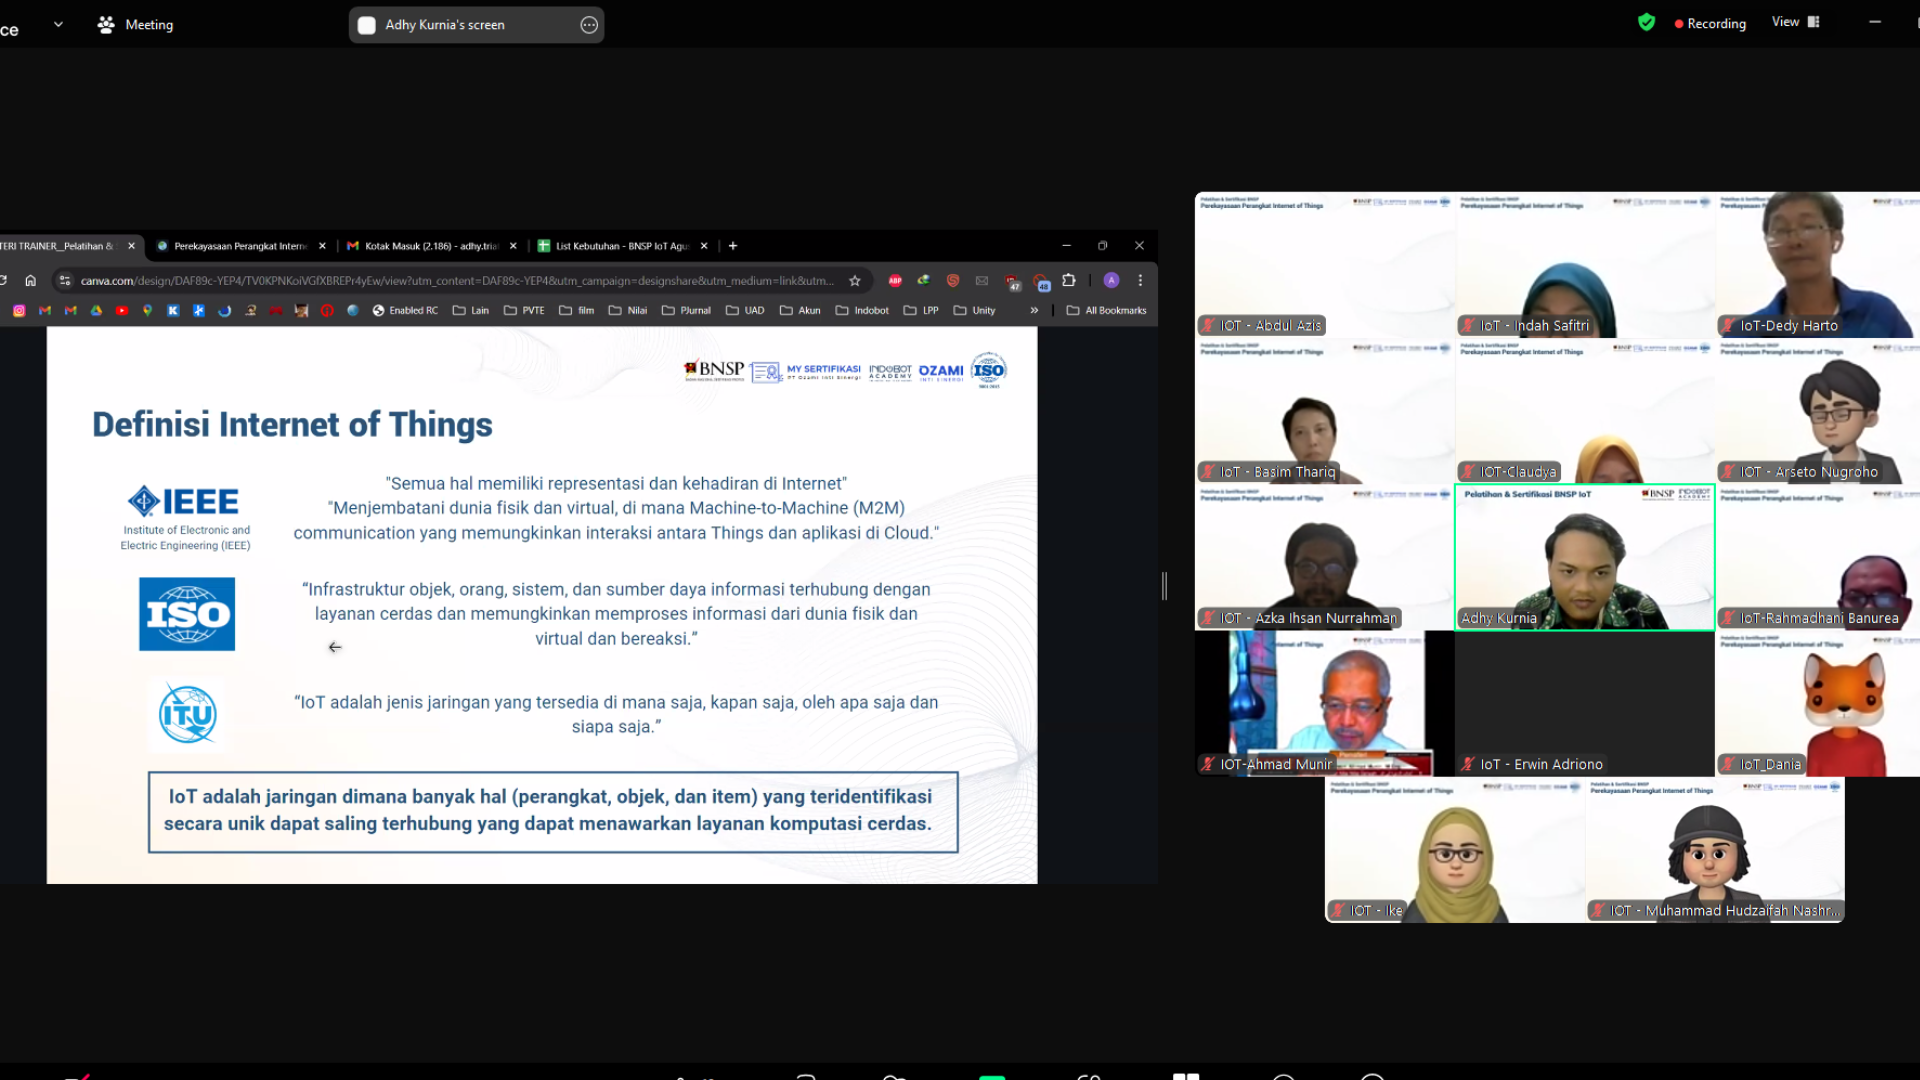This screenshot has width=1920, height=1080.
Task: Click muted mic icon on Azka Ihsan tile
Action: coord(1209,618)
